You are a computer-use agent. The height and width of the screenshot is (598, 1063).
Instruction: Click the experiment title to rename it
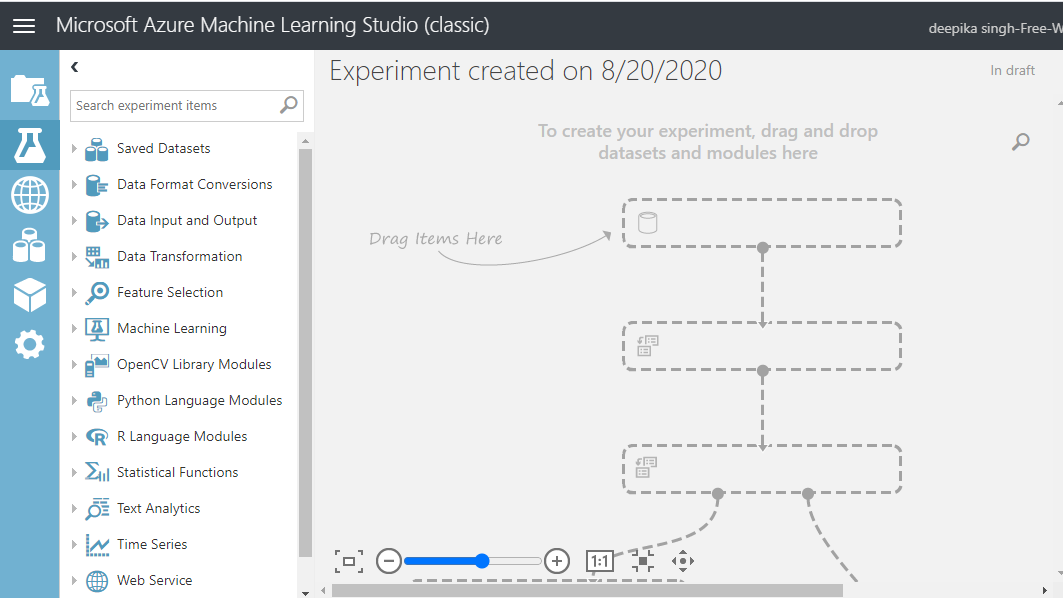click(x=525, y=71)
